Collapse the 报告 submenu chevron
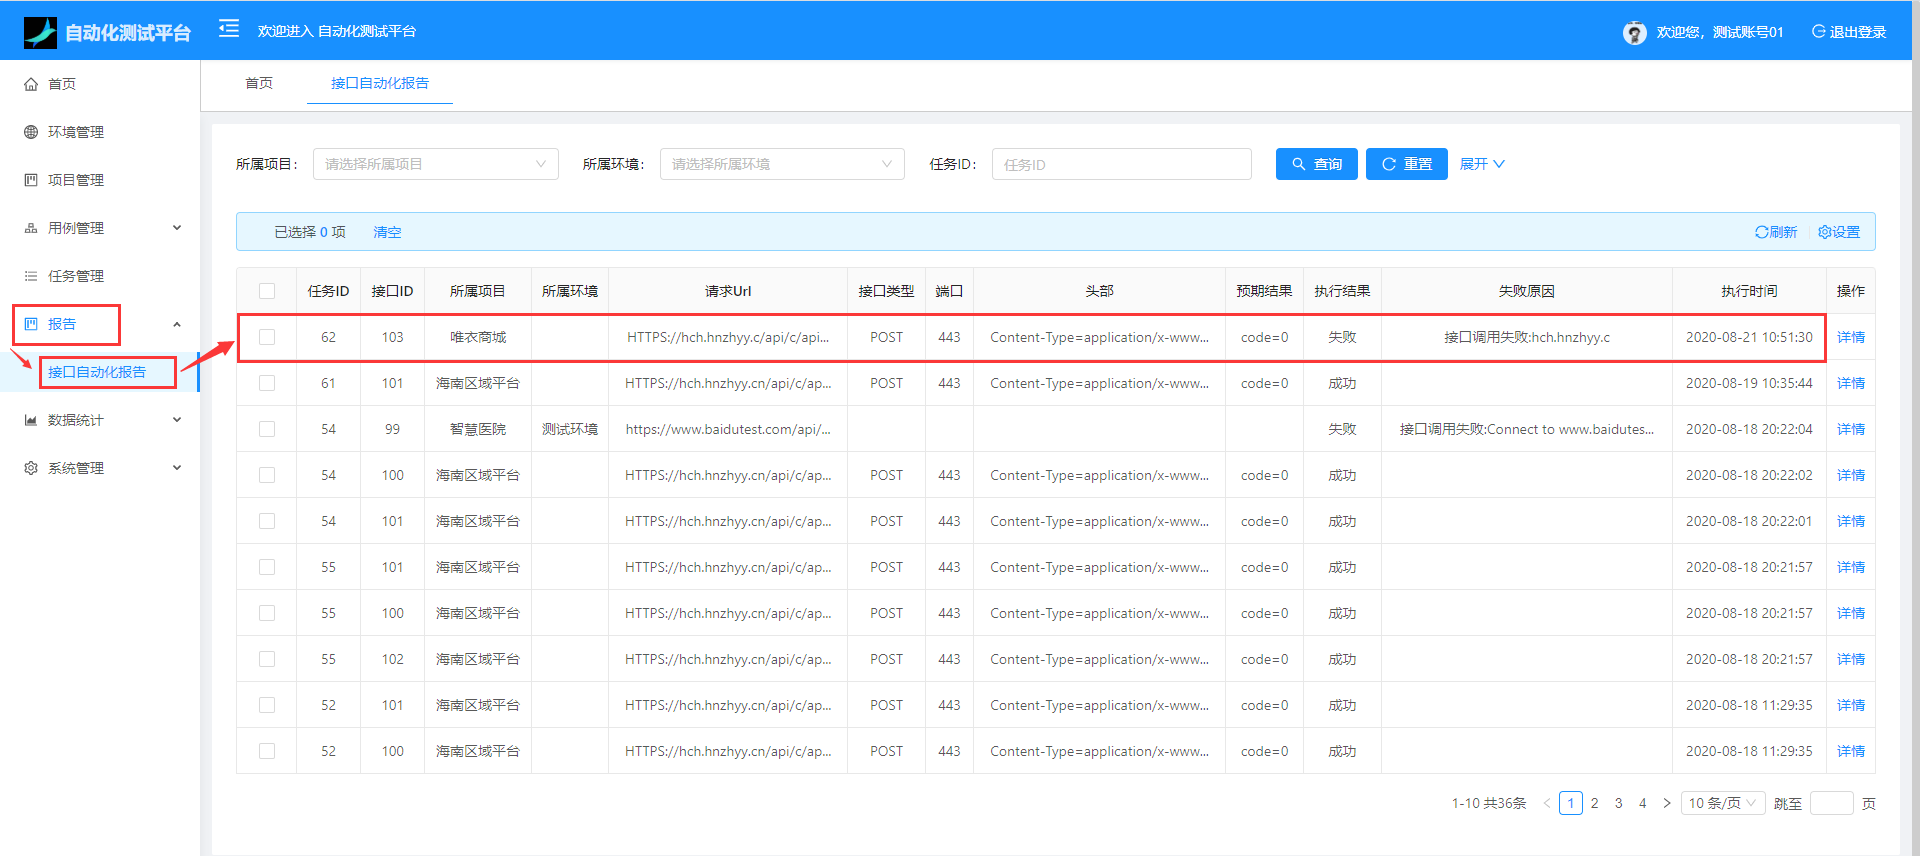1920x856 pixels. tap(177, 324)
